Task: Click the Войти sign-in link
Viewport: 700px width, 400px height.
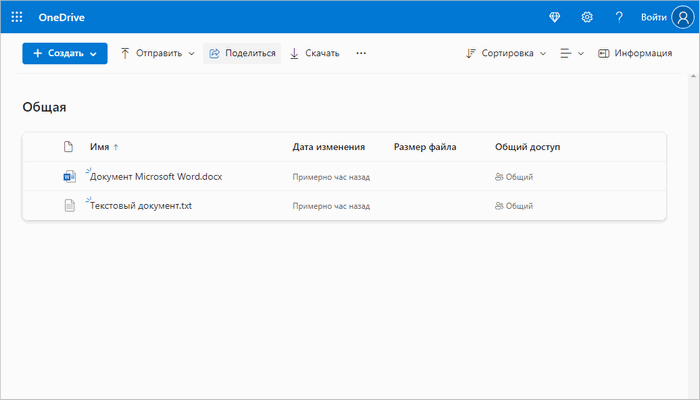Action: (x=654, y=17)
